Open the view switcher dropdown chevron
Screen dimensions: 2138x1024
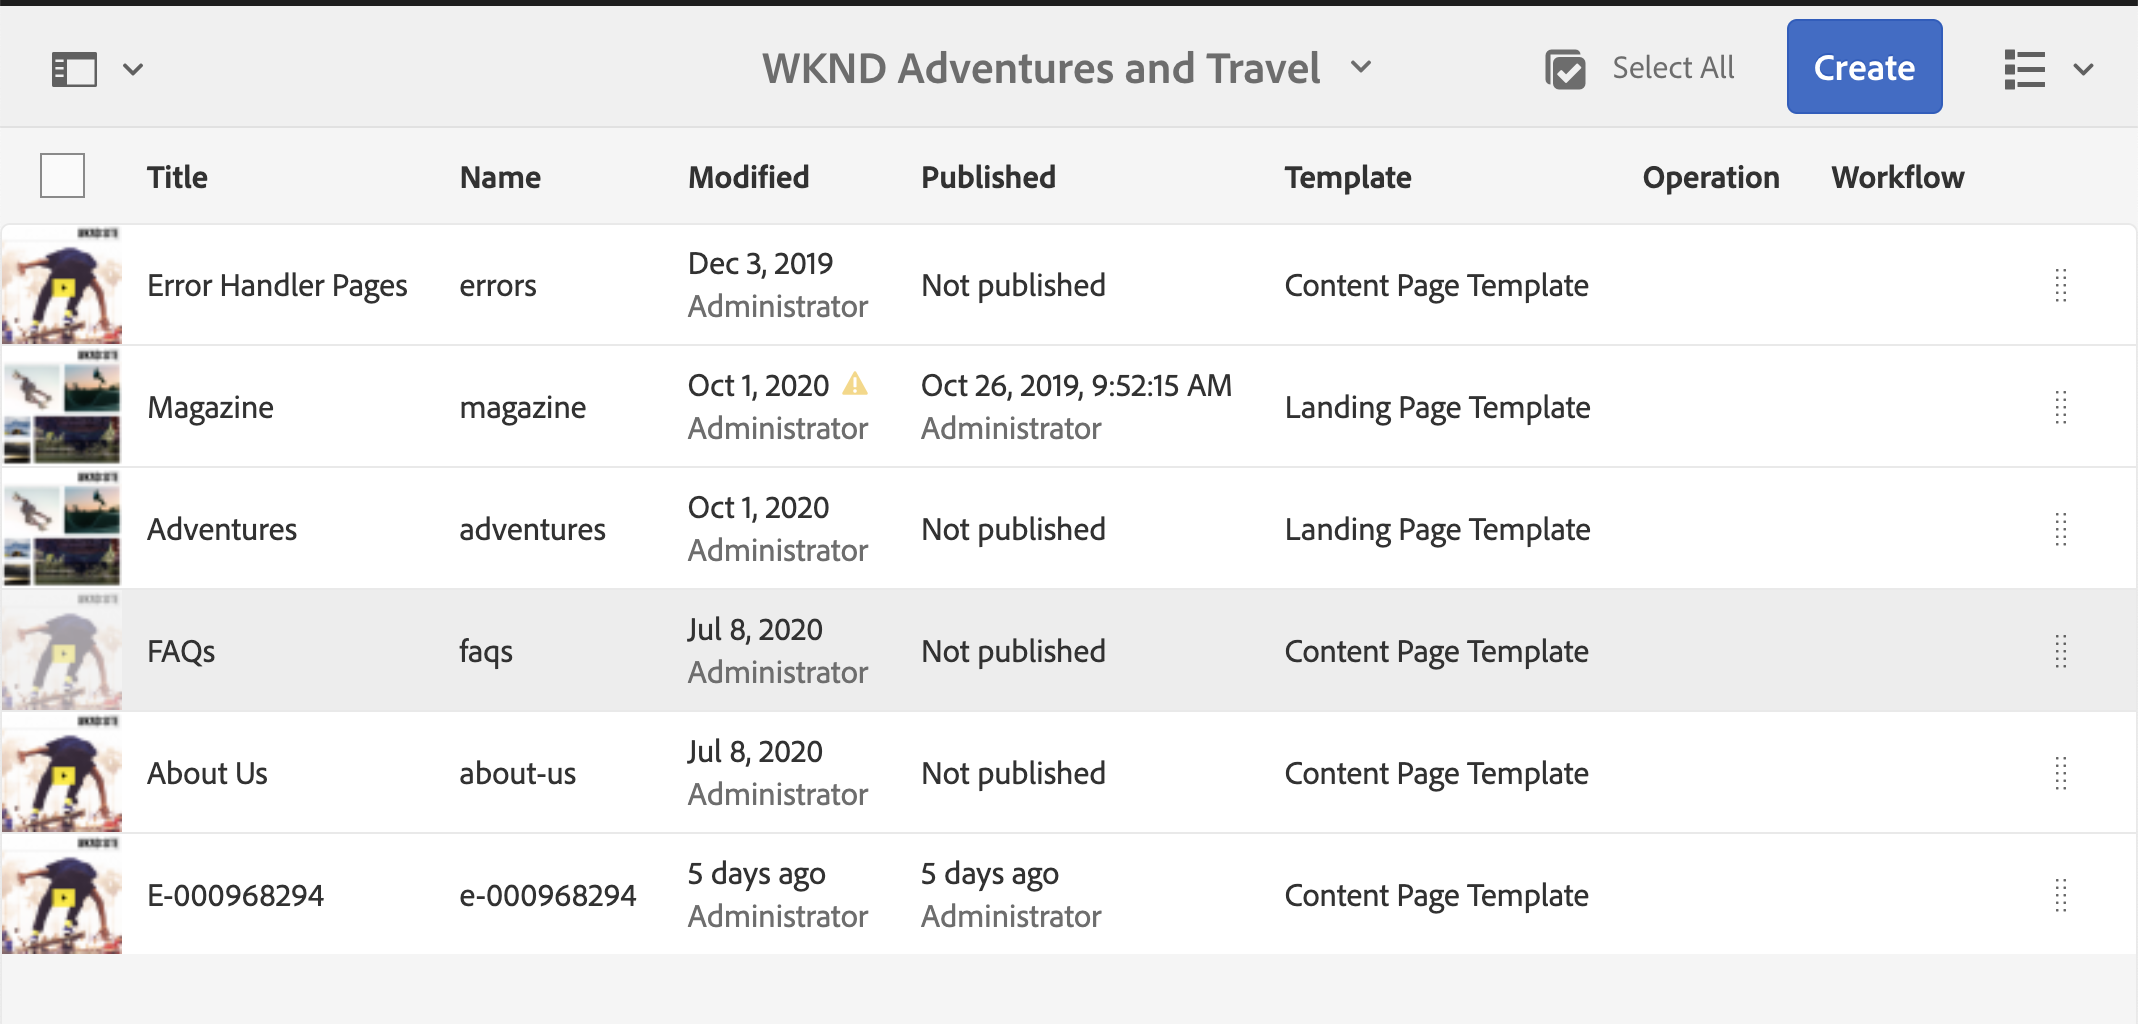point(2083,69)
